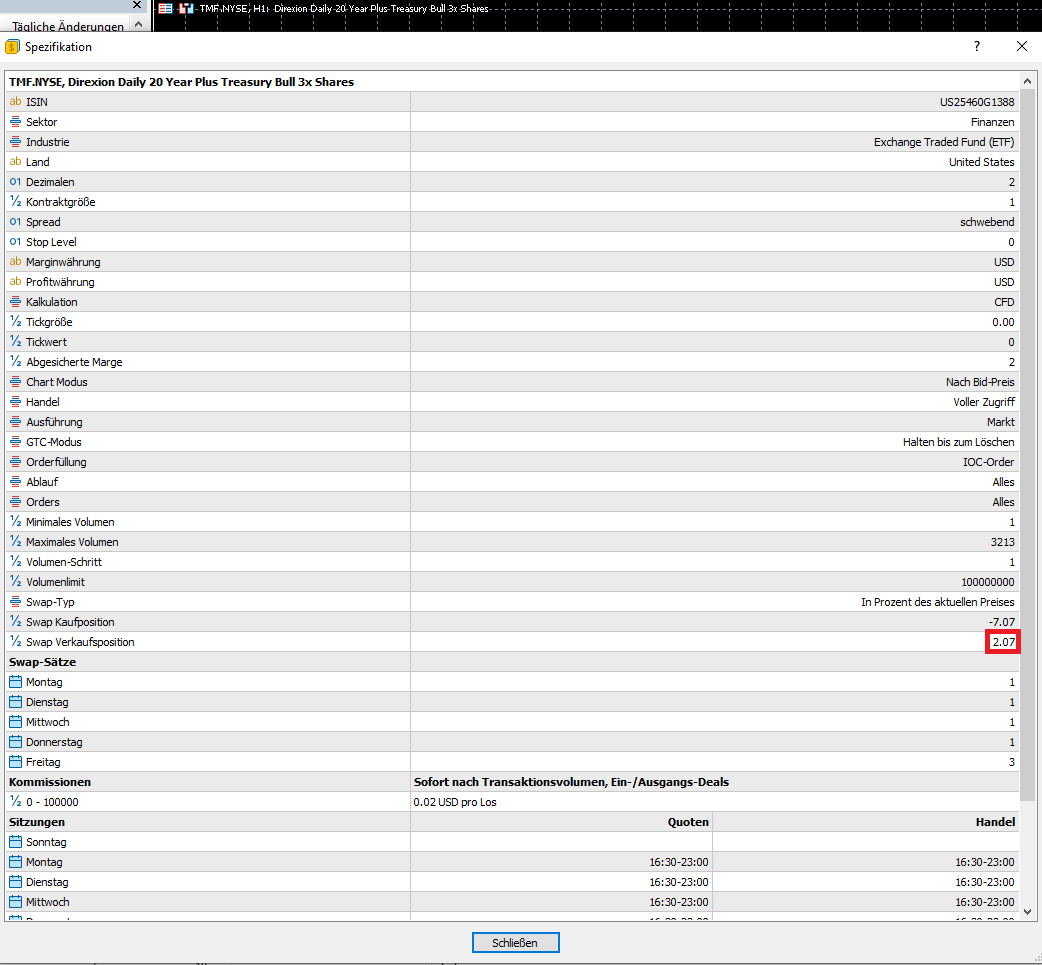1042x965 pixels.
Task: Click the Marginwährung row icon
Action: coord(15,262)
